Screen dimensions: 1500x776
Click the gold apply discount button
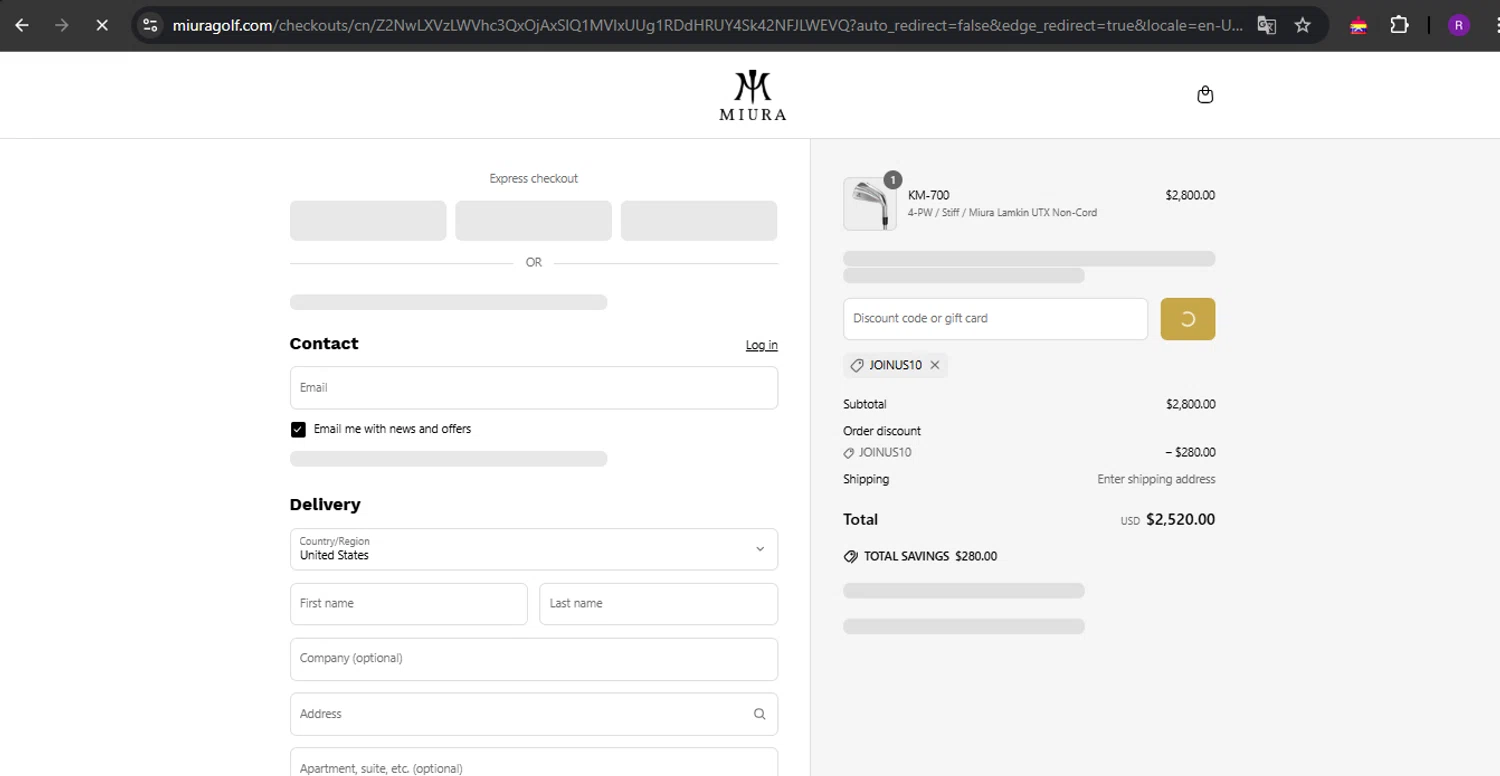pyautogui.click(x=1188, y=319)
